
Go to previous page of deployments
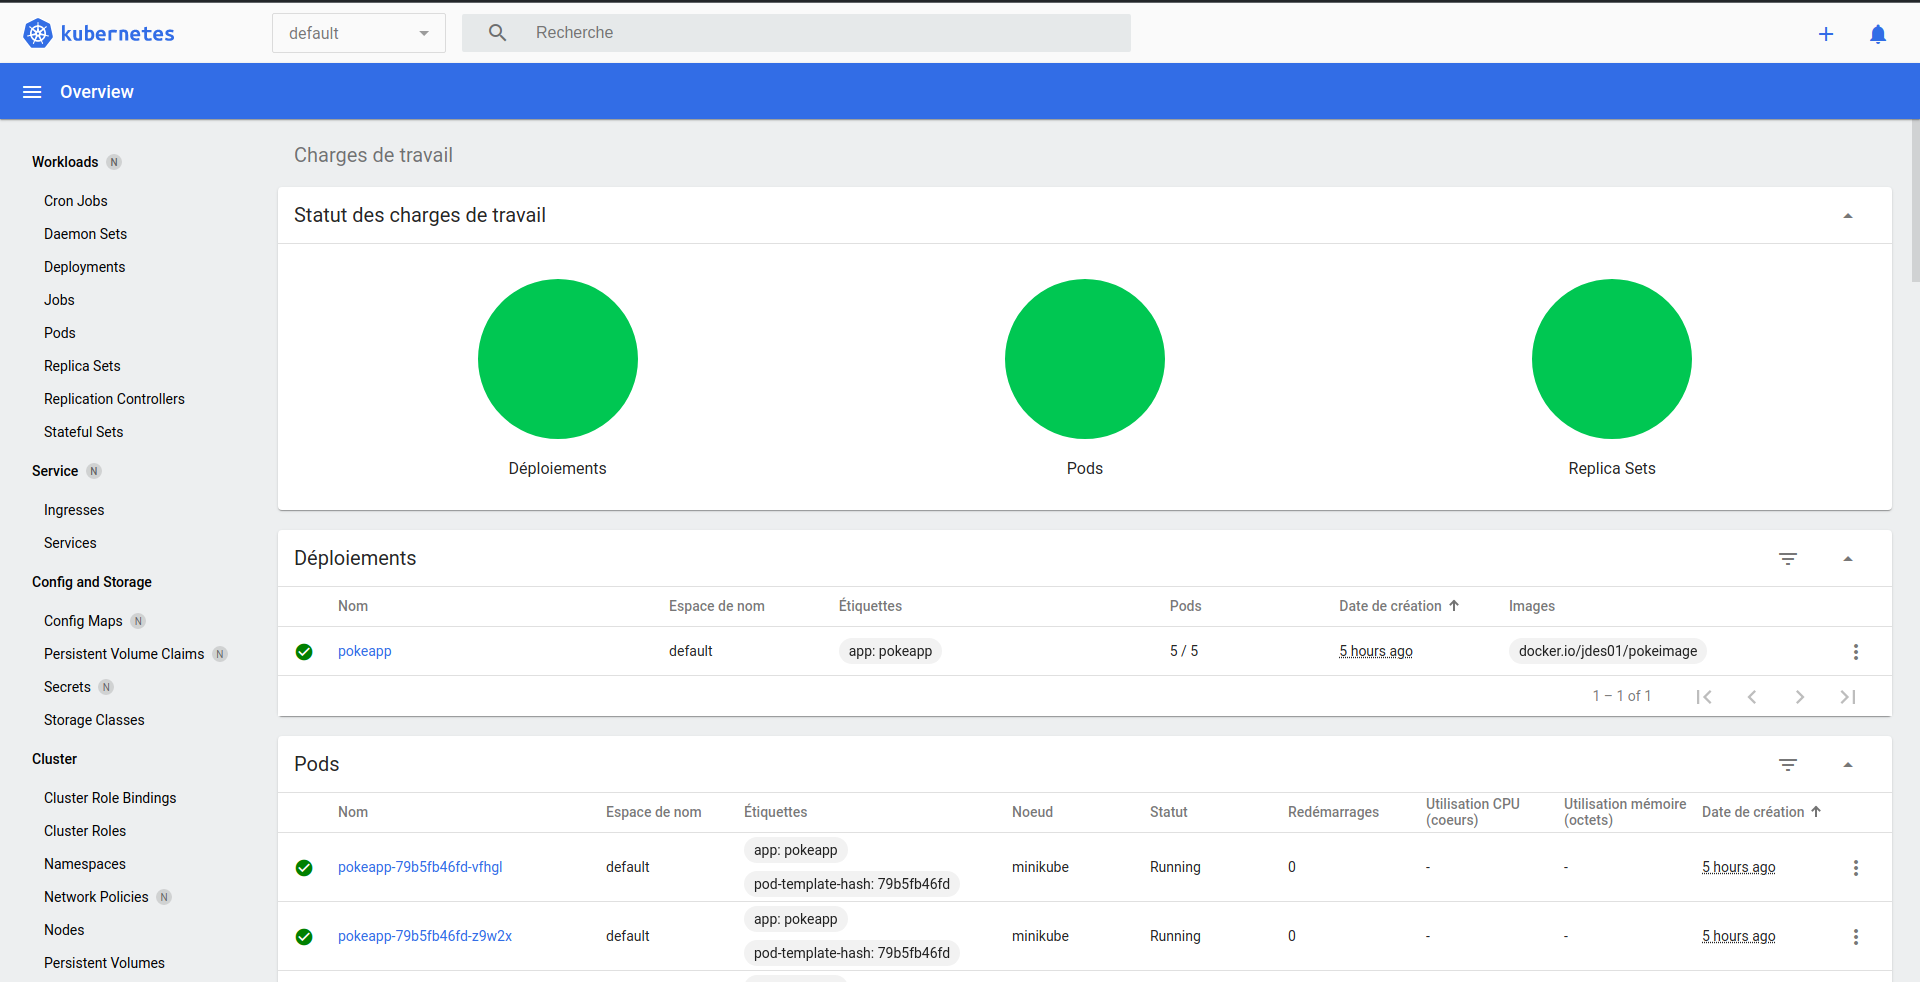[x=1752, y=697]
